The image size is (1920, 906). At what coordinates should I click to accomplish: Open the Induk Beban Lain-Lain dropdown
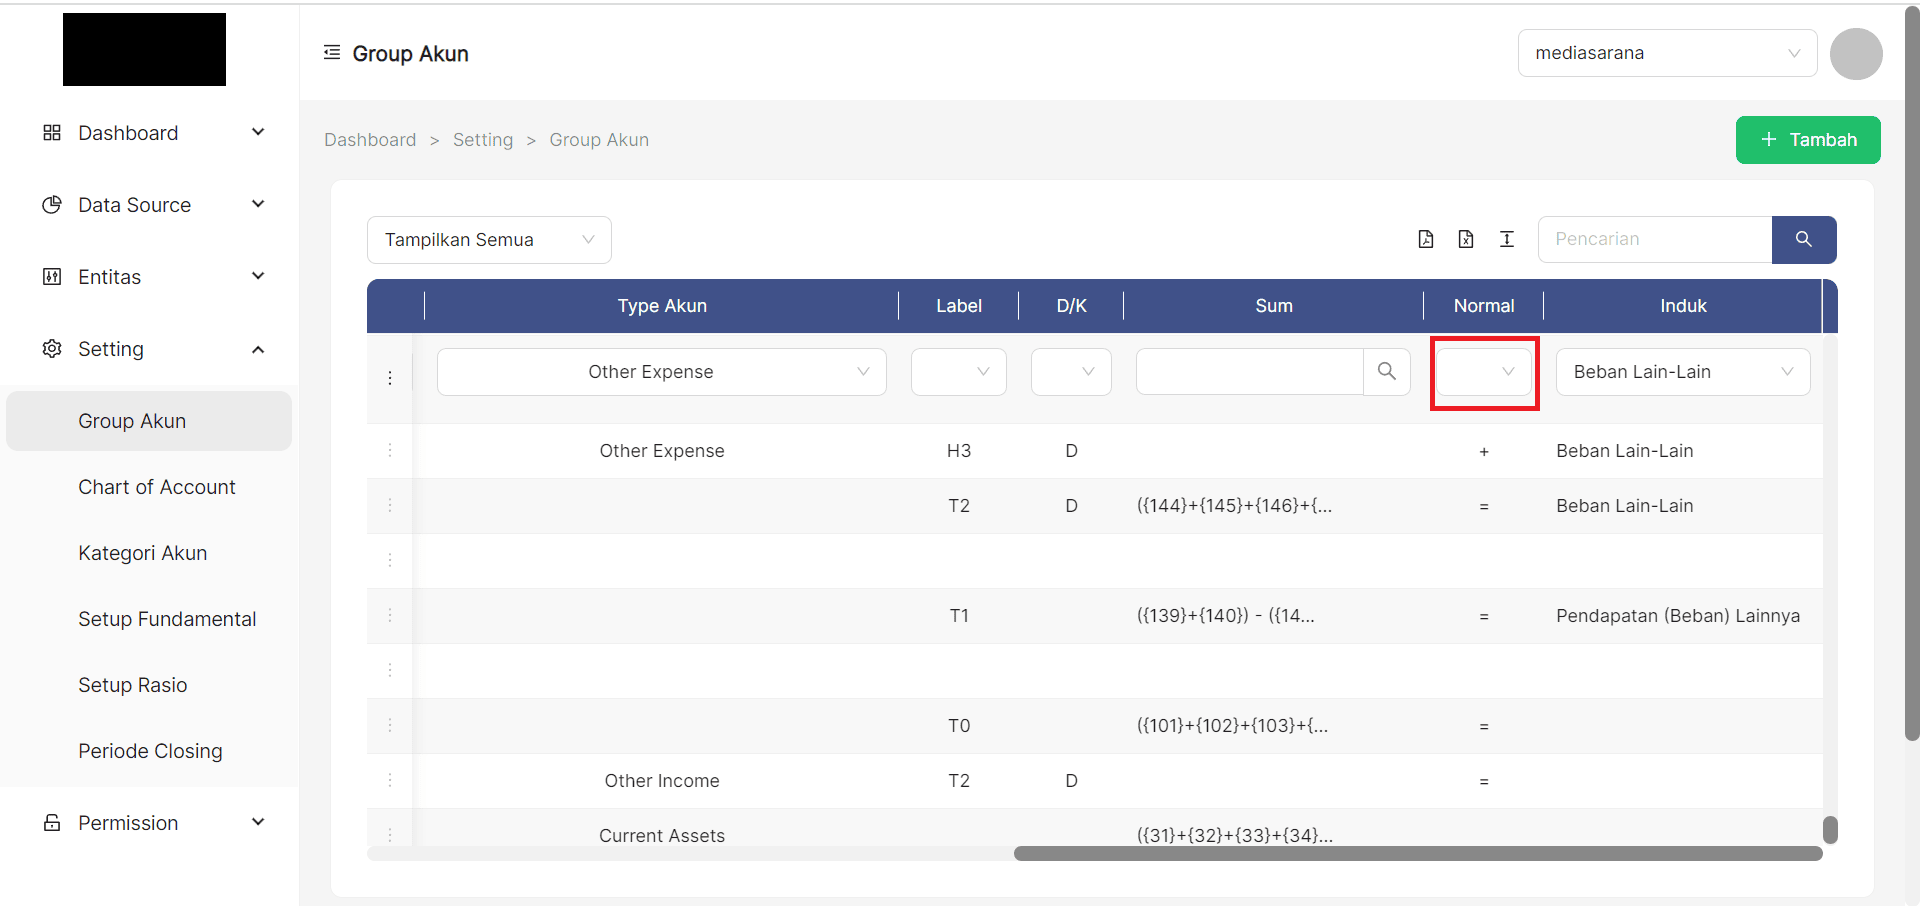coord(1683,372)
